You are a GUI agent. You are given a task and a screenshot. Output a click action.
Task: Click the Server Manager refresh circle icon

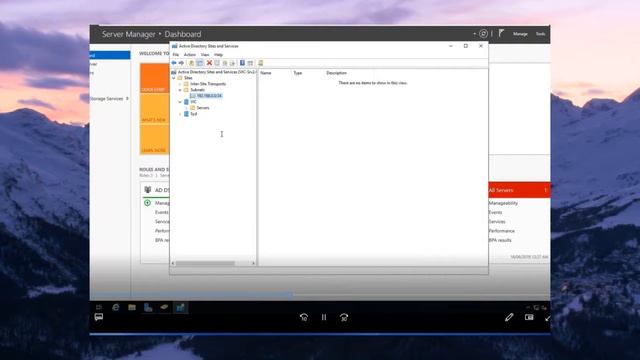483,33
